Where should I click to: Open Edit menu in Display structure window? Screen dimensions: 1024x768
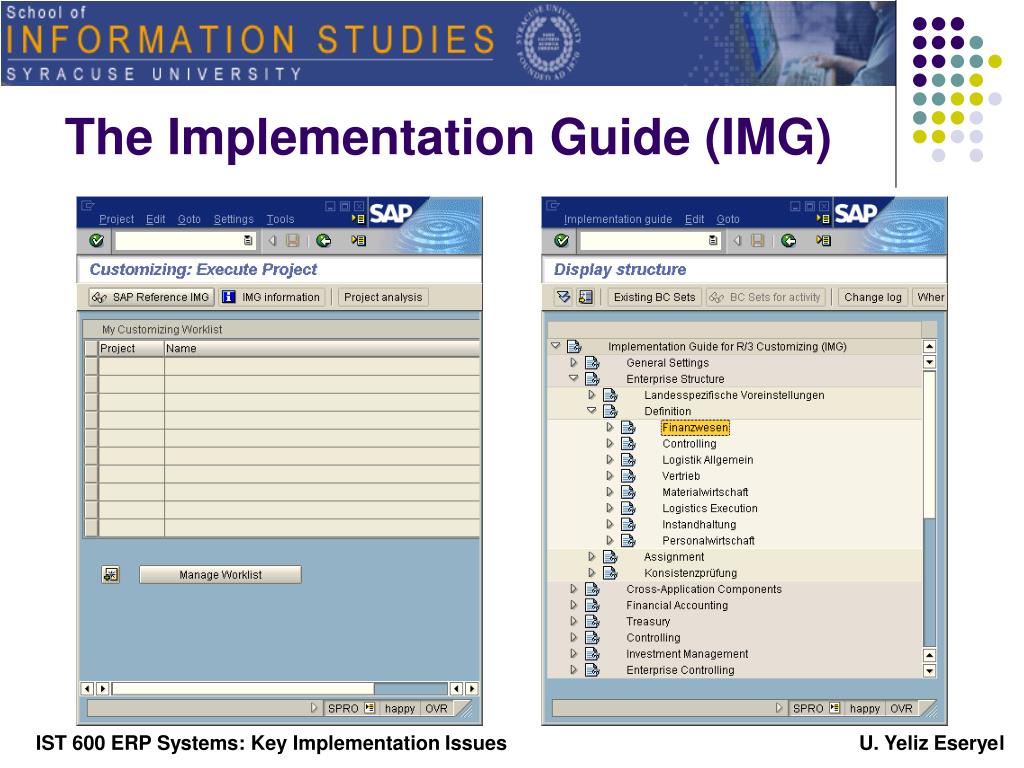click(x=694, y=219)
